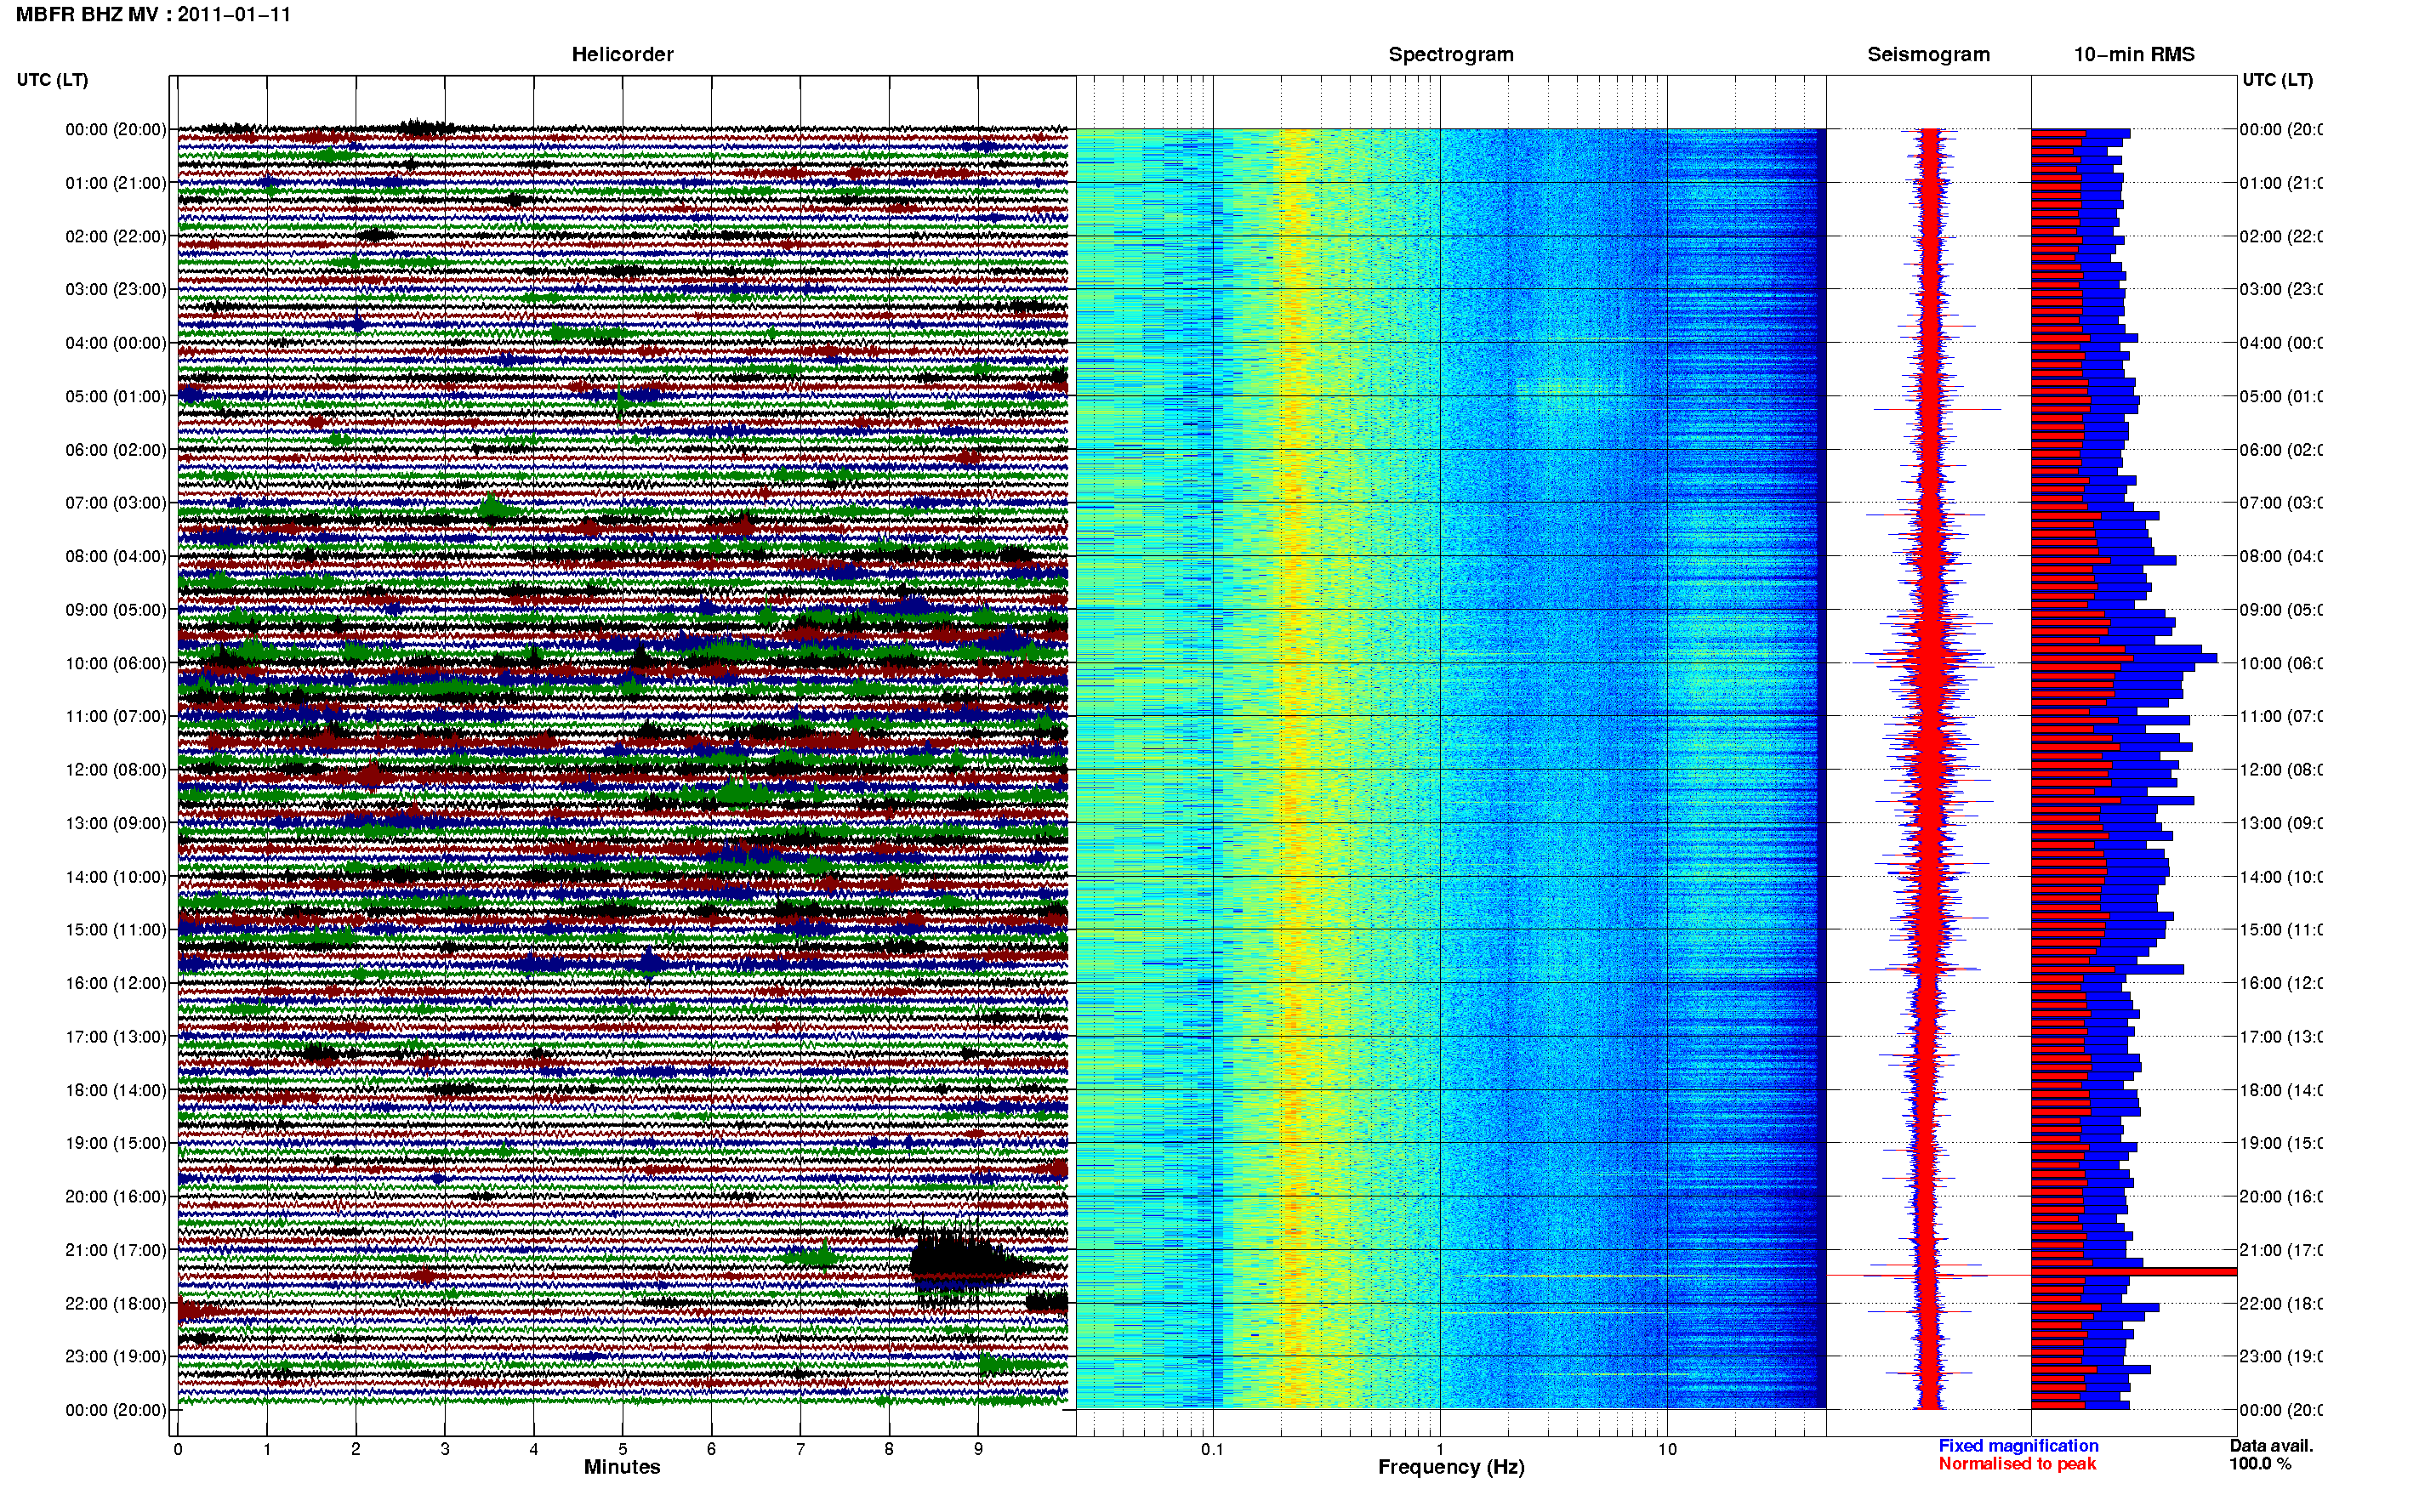Click the '19:00 (15:00)' time label on left axis
2419x1512 pixels.
point(116,1143)
